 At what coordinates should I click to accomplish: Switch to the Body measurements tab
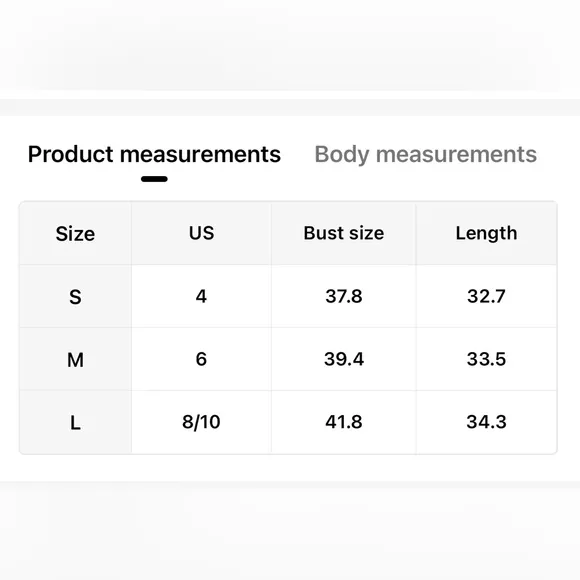(425, 155)
